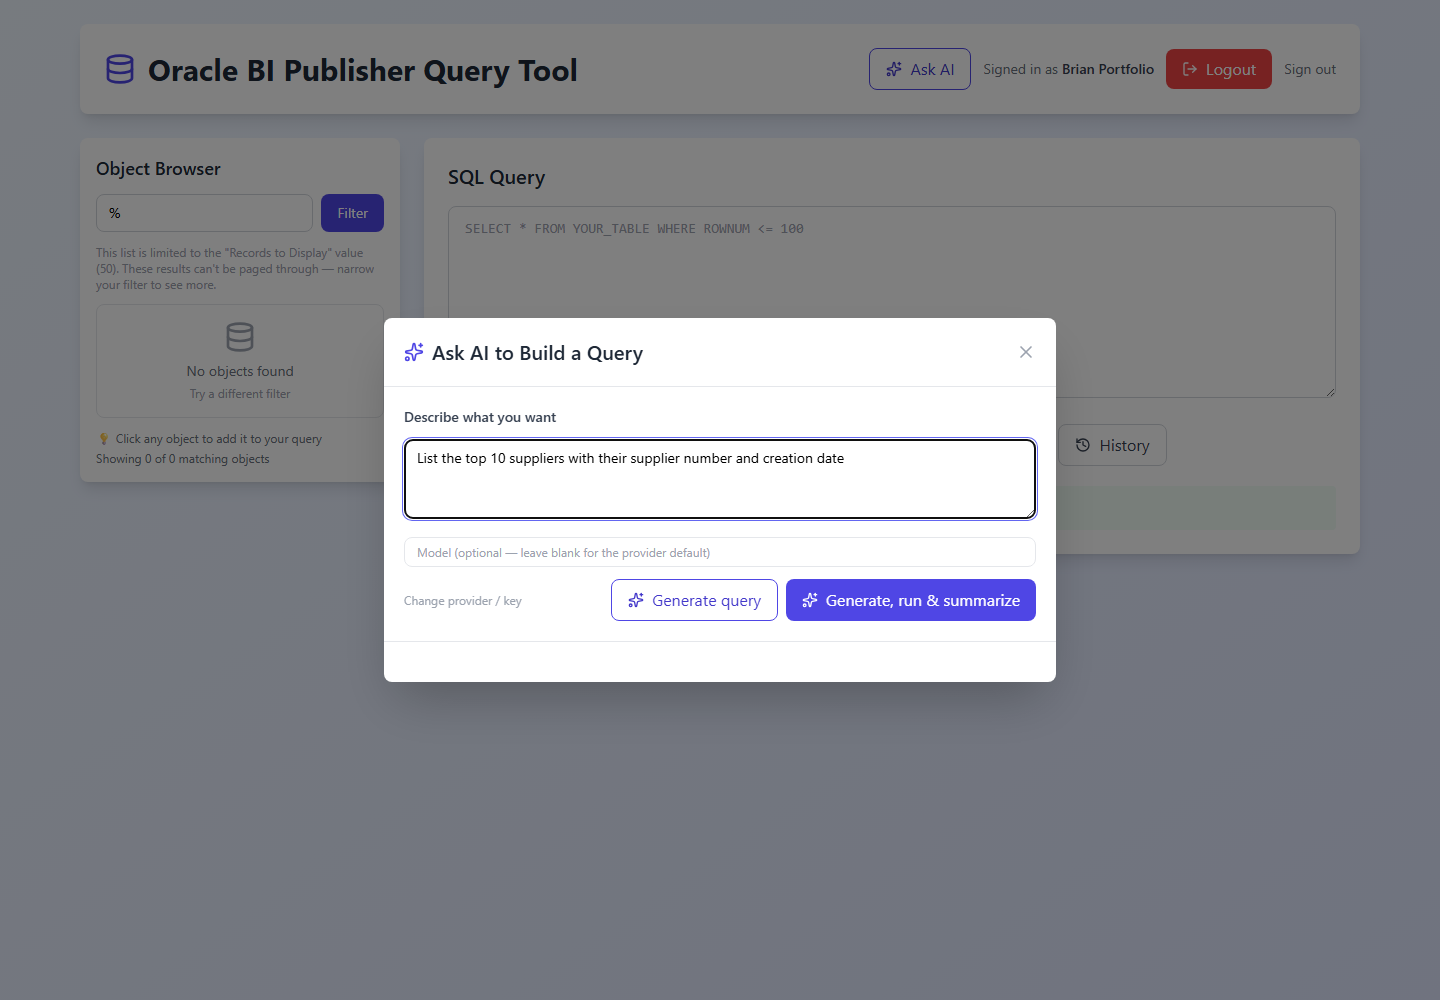
Task: Focus the optional Model input field
Action: pyautogui.click(x=720, y=552)
